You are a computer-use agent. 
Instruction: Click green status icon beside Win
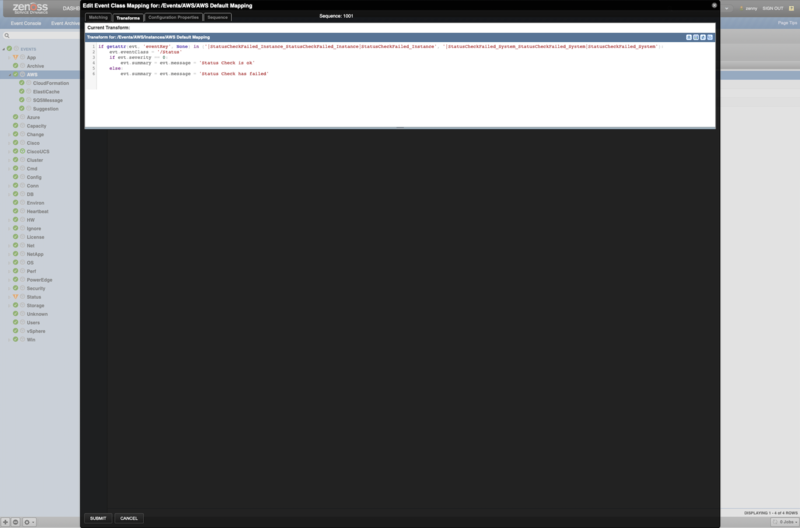click(x=15, y=339)
